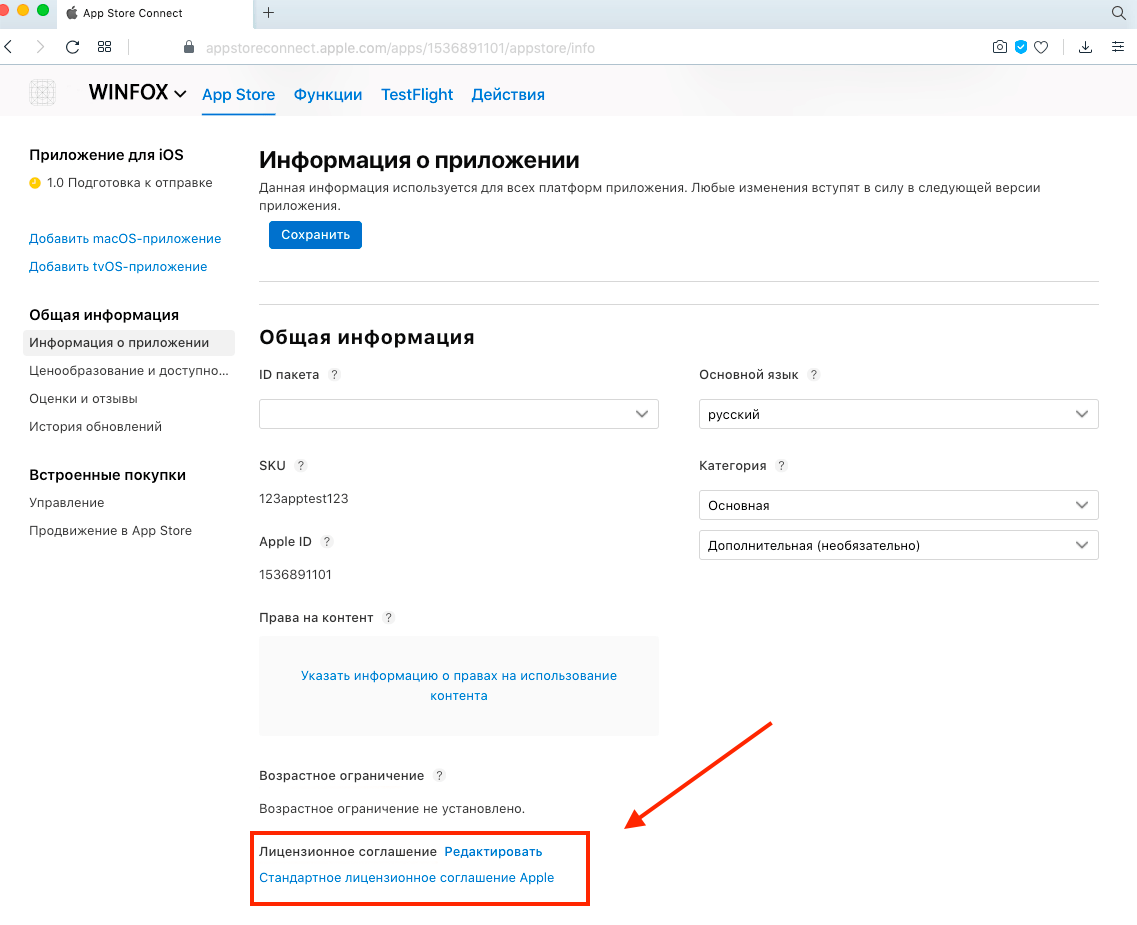
Task: Click help icon next to SKU
Action: coord(301,466)
